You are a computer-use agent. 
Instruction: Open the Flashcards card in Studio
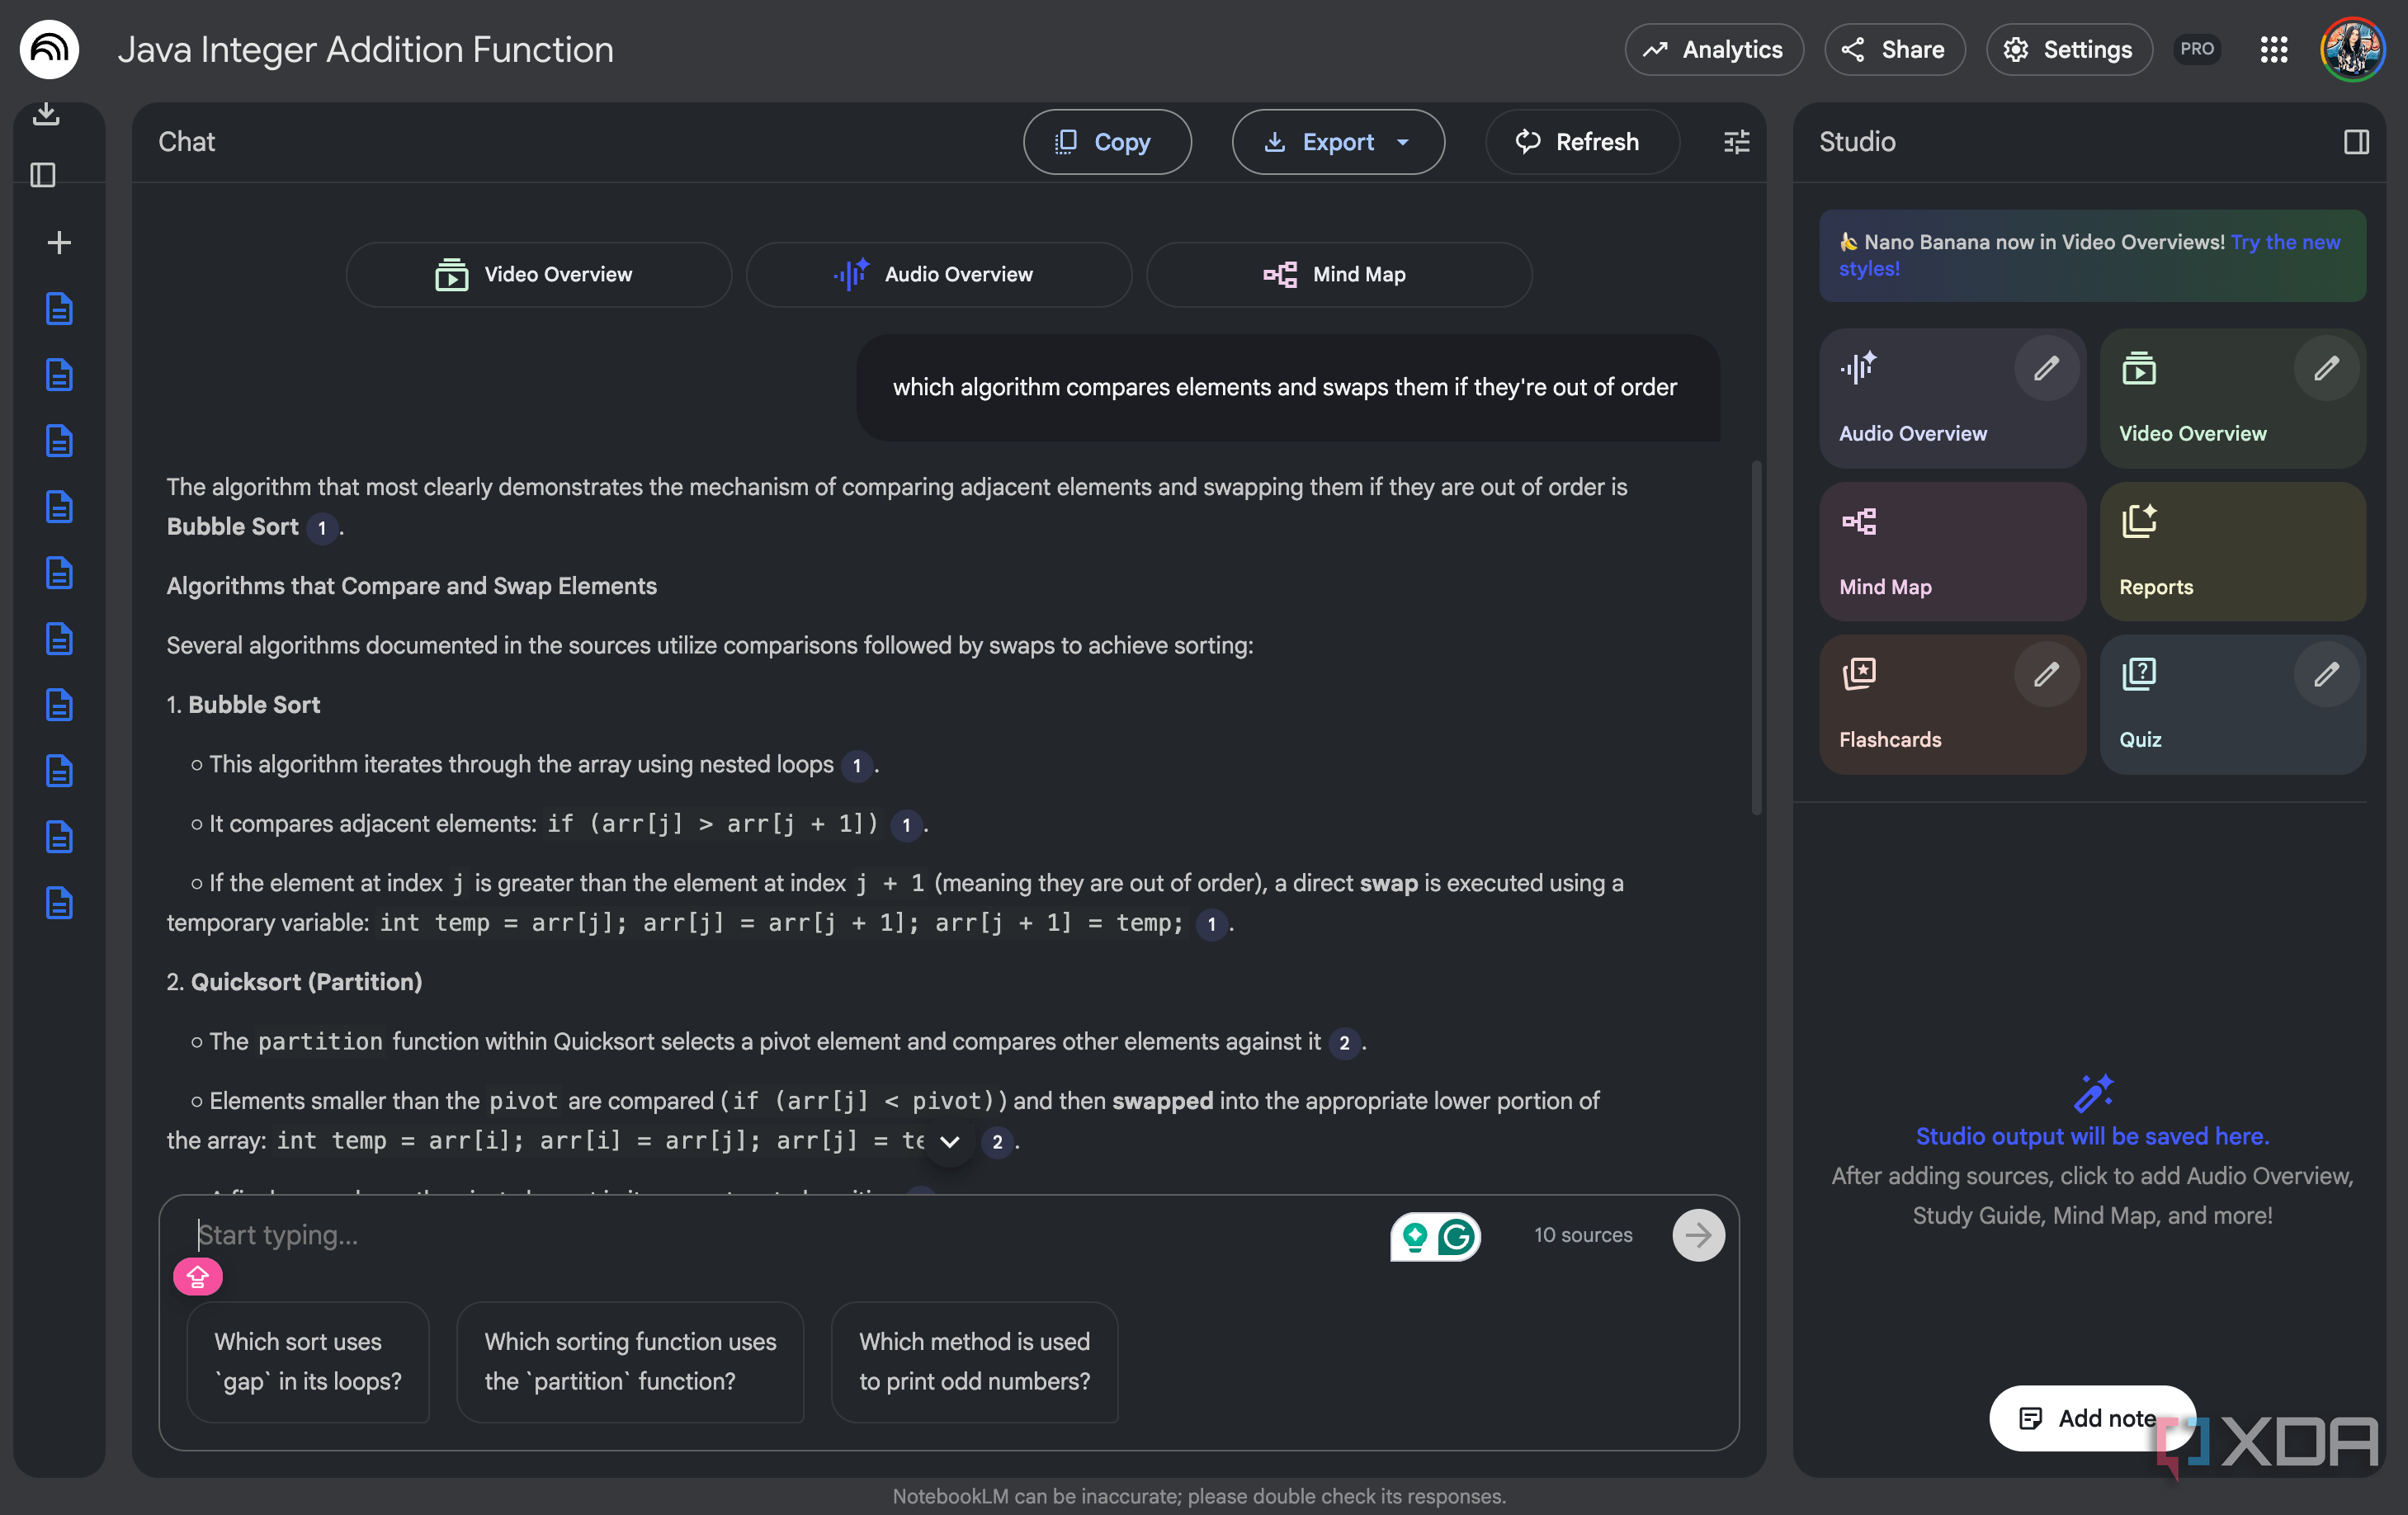click(1952, 704)
